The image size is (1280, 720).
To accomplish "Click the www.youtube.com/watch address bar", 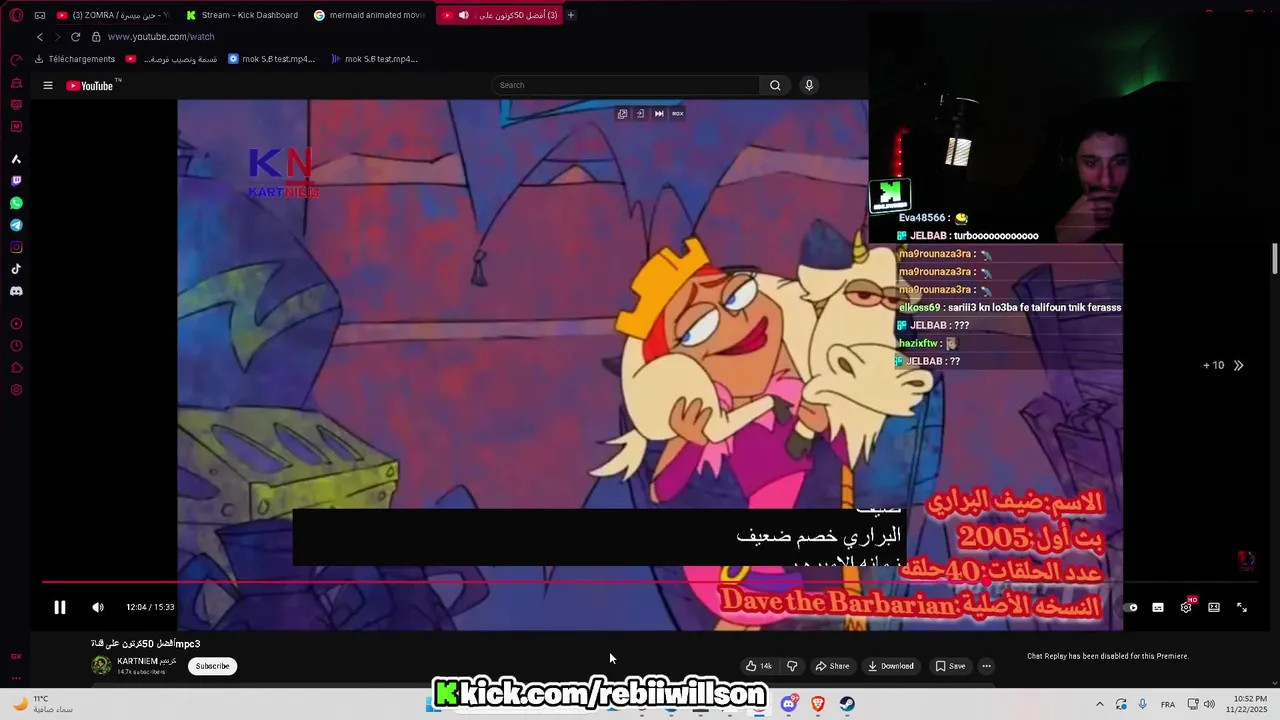I will pos(161,37).
